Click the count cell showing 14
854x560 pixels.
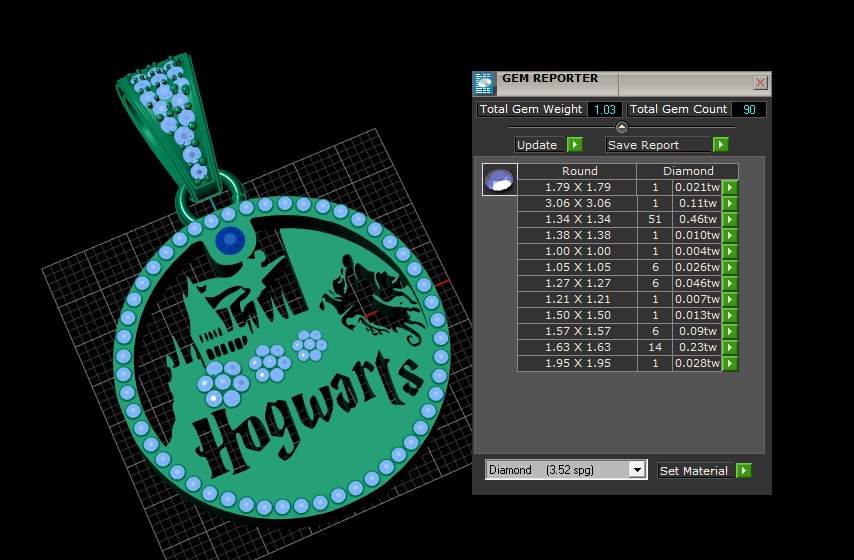(x=655, y=347)
